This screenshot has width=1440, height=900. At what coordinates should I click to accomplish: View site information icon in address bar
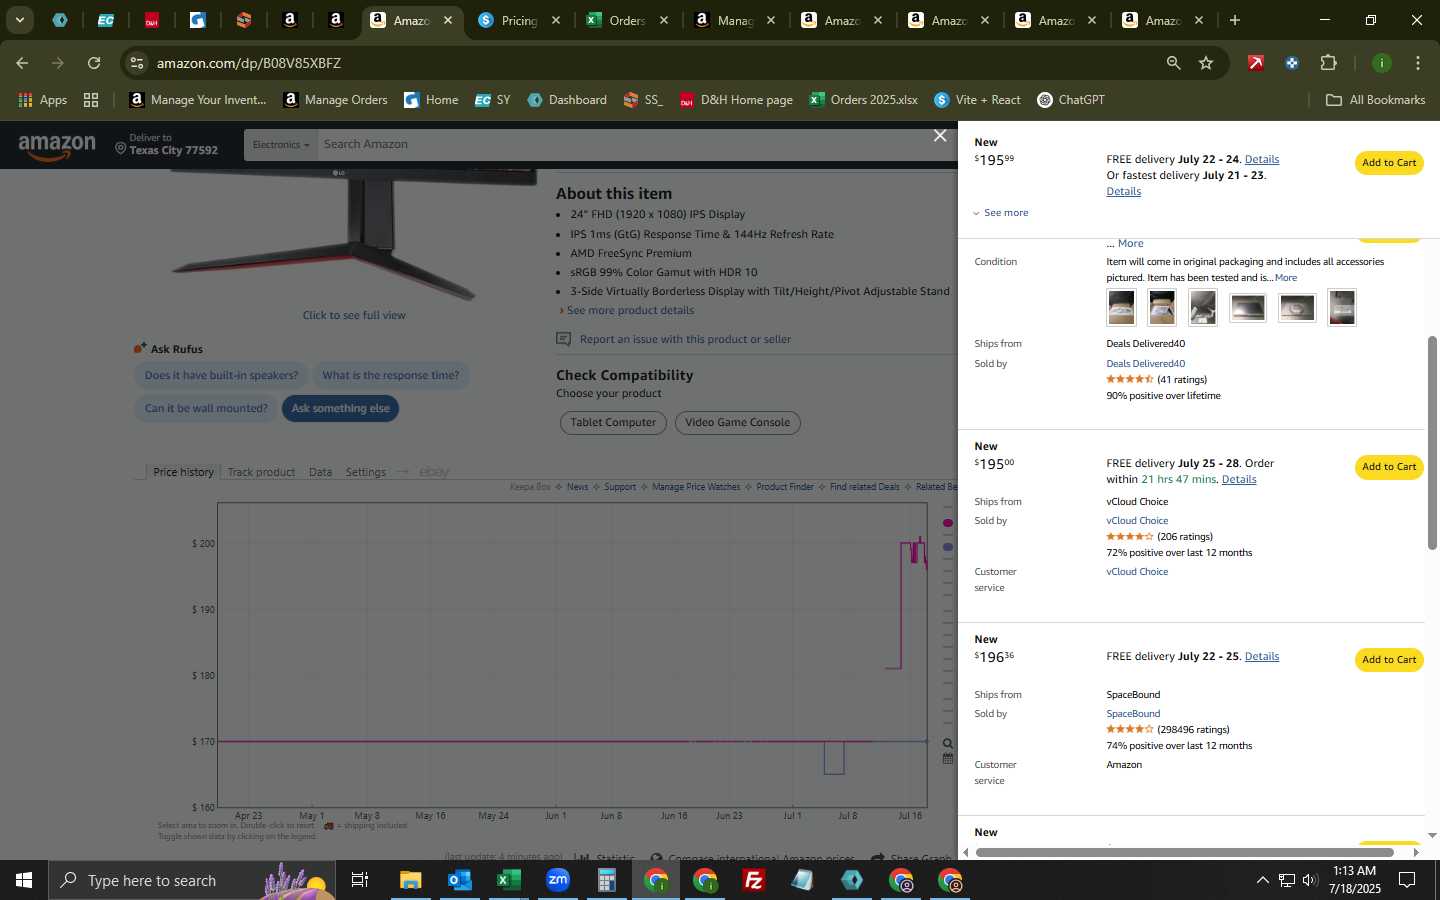137,63
